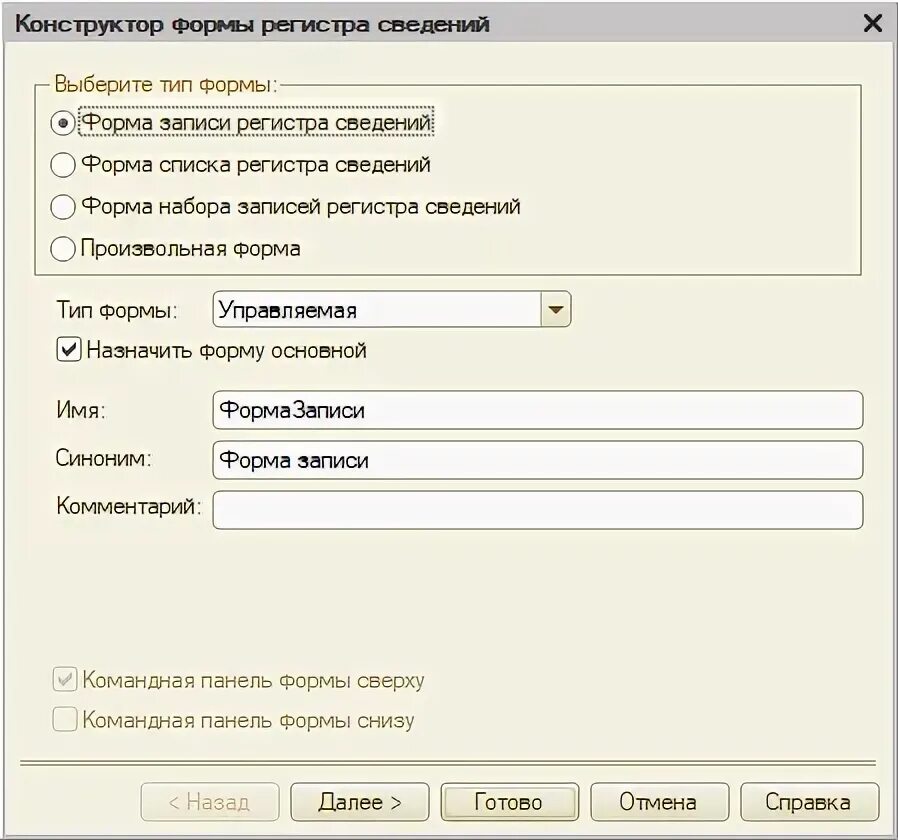Open help with 'Справка' button
Image resolution: width=898 pixels, height=840 pixels.
[x=810, y=802]
